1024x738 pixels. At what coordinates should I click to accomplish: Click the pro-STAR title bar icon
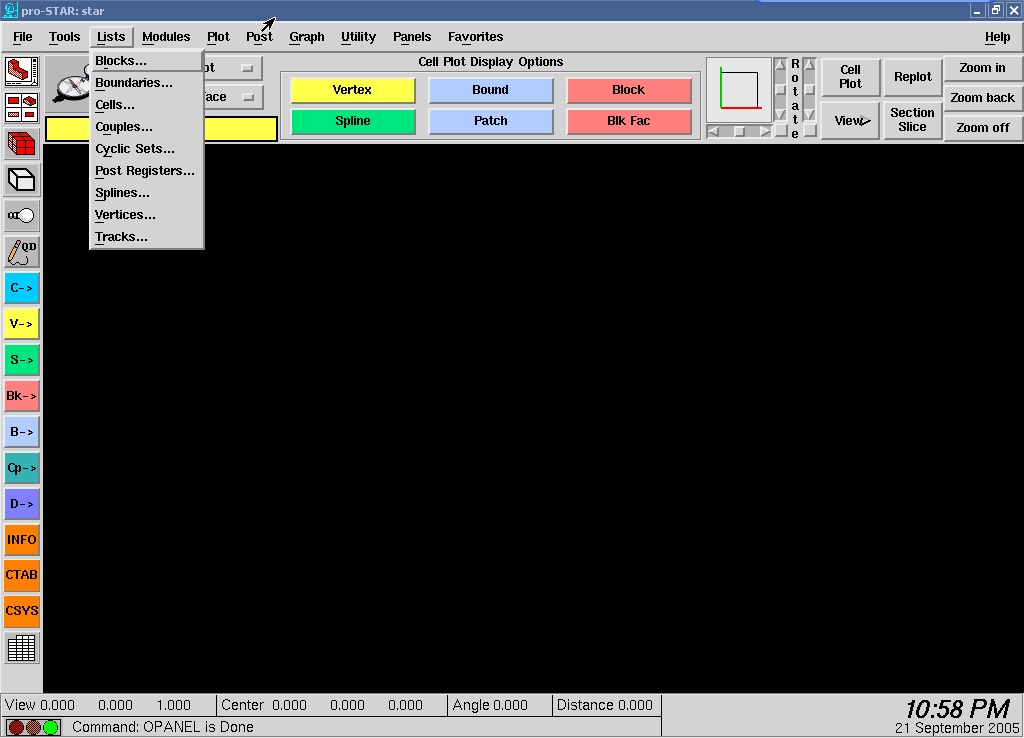point(10,10)
